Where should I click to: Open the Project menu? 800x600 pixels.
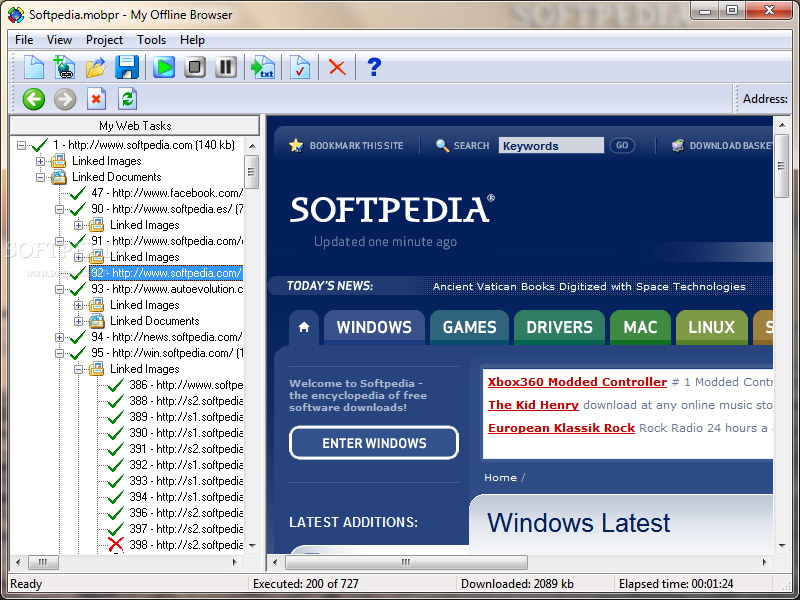[104, 40]
